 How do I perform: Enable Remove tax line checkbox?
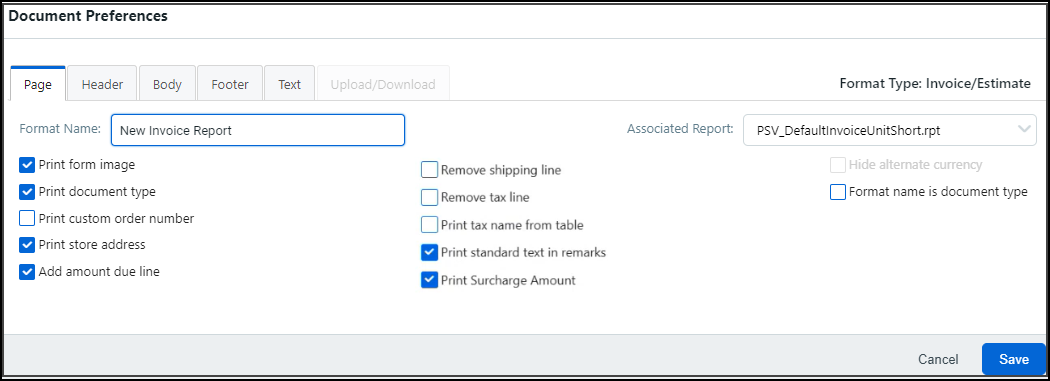click(429, 198)
